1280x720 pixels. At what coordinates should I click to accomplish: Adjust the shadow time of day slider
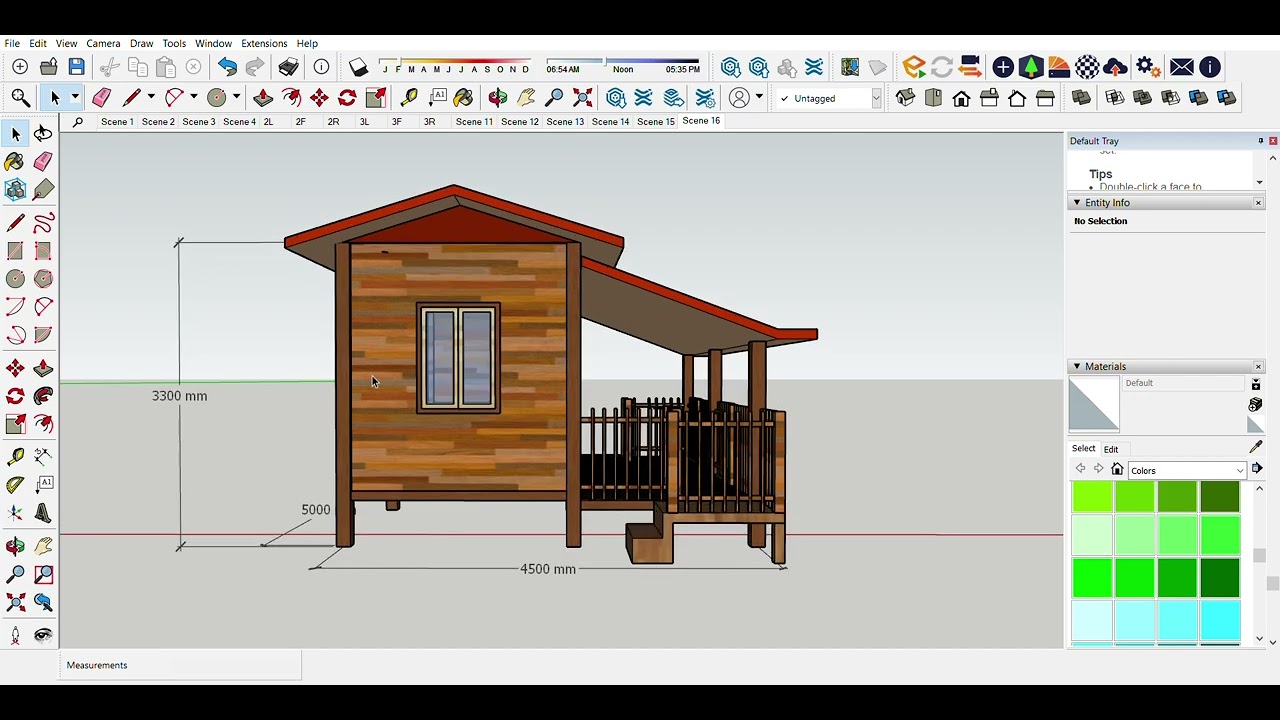(x=622, y=66)
